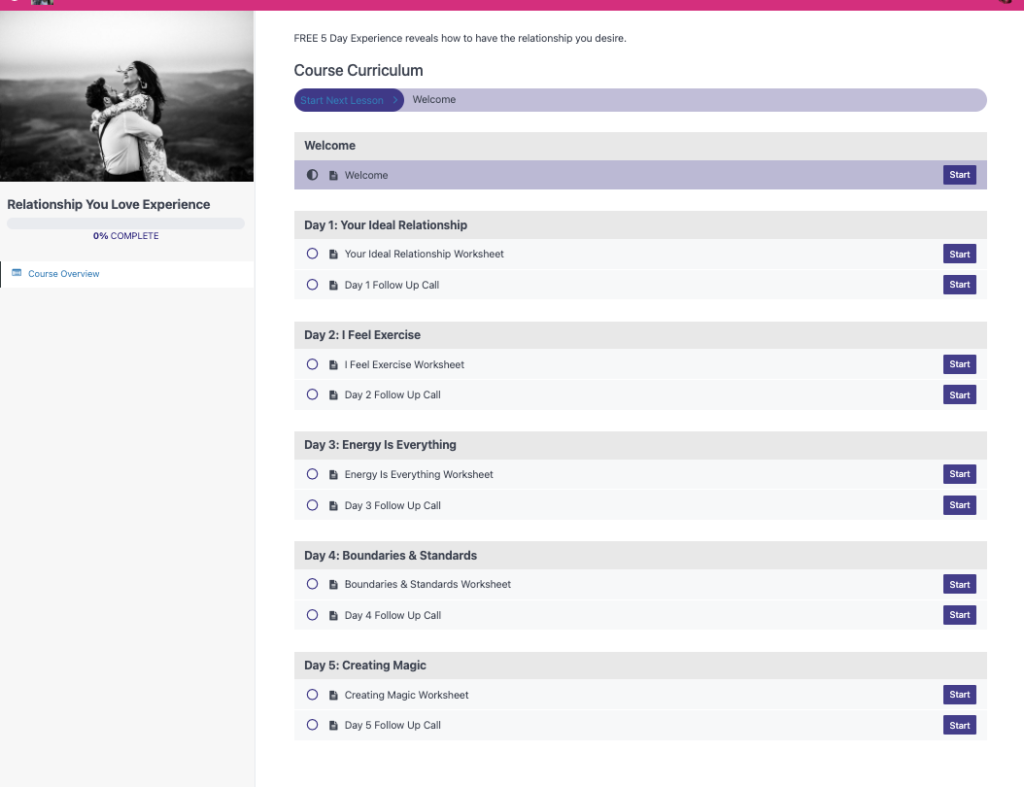Open I Feel Exercise Worksheet lesson title

coord(404,364)
